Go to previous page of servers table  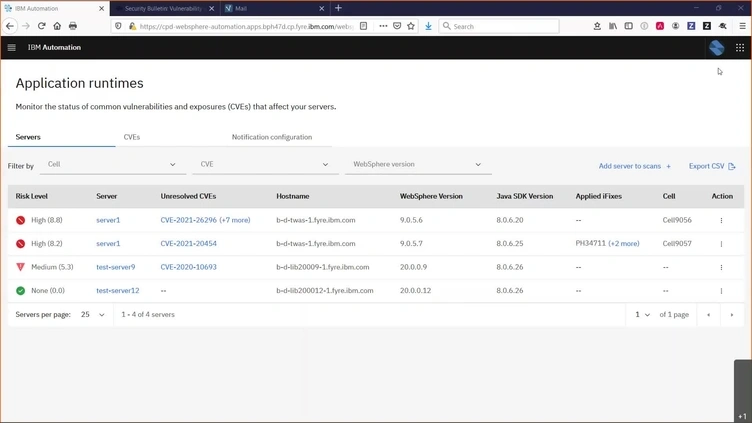pyautogui.click(x=709, y=315)
